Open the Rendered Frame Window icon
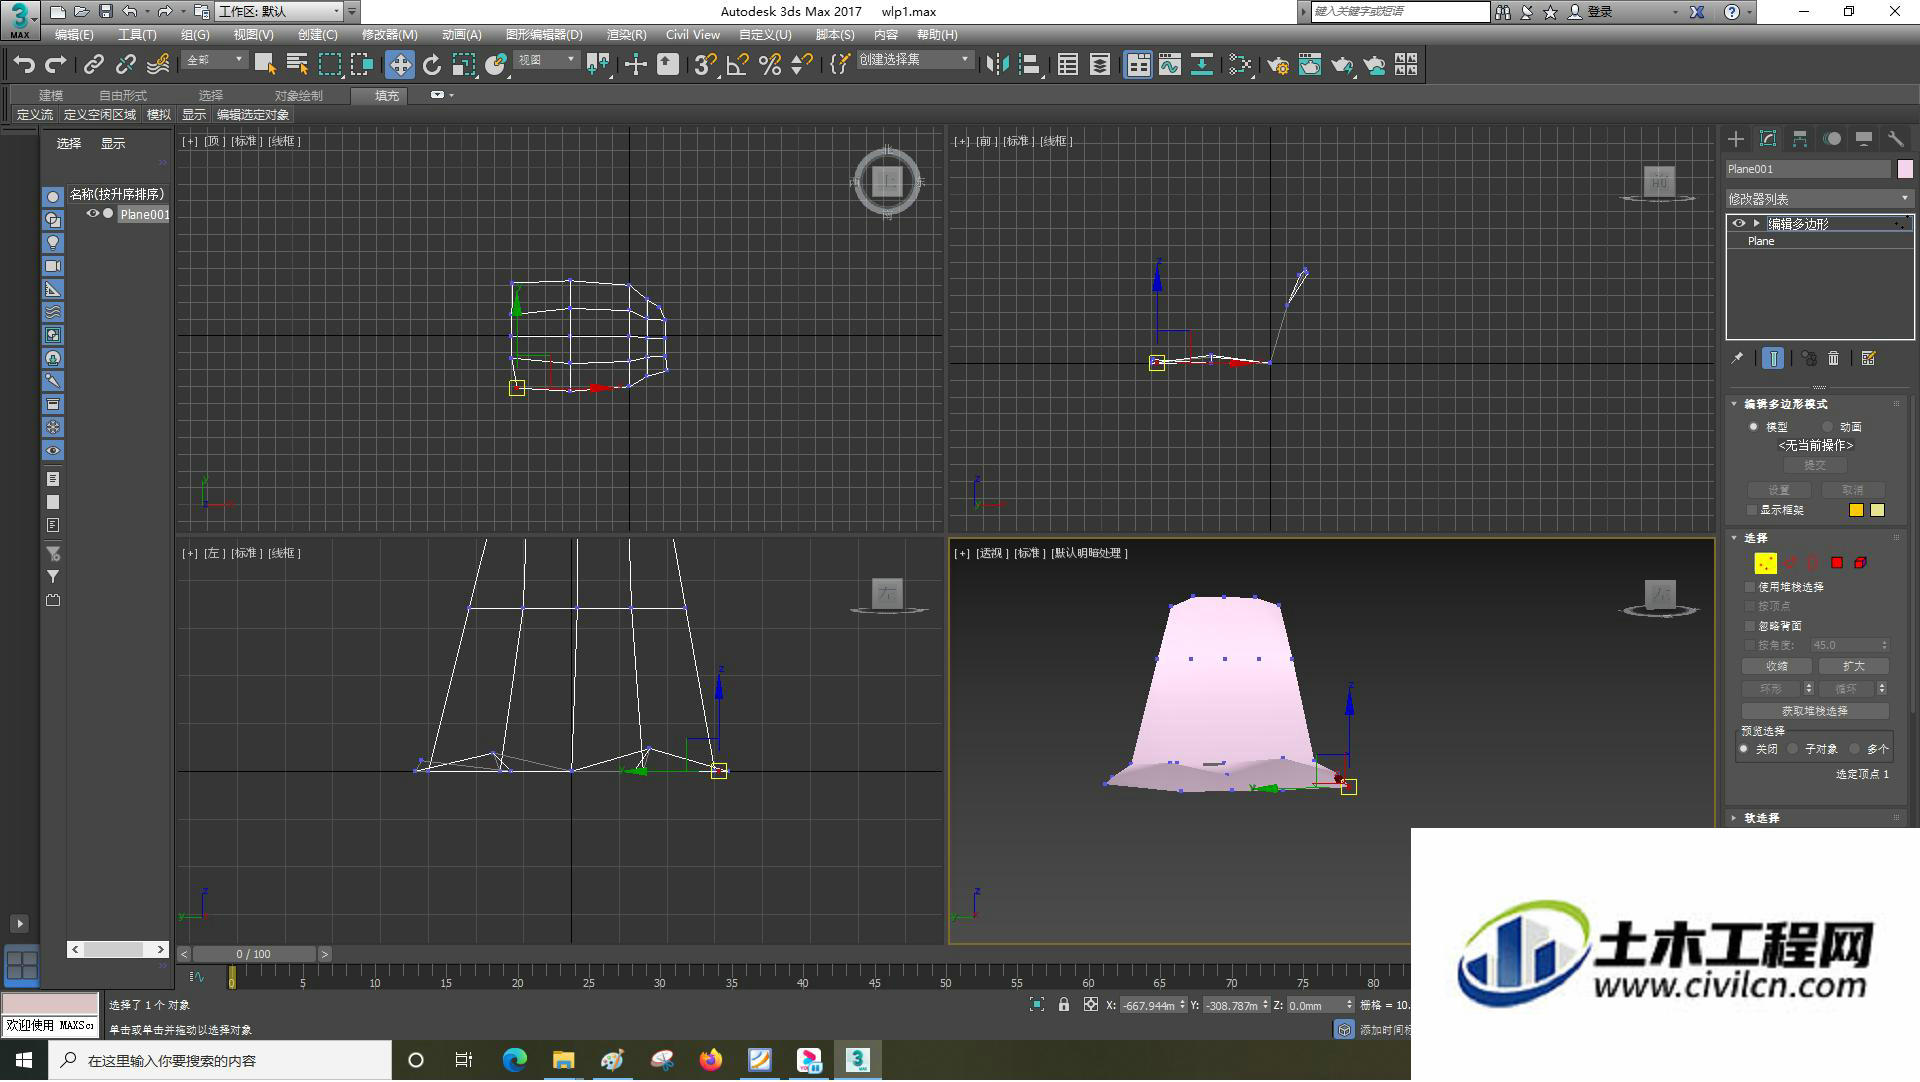Image resolution: width=1920 pixels, height=1082 pixels. click(x=1310, y=65)
